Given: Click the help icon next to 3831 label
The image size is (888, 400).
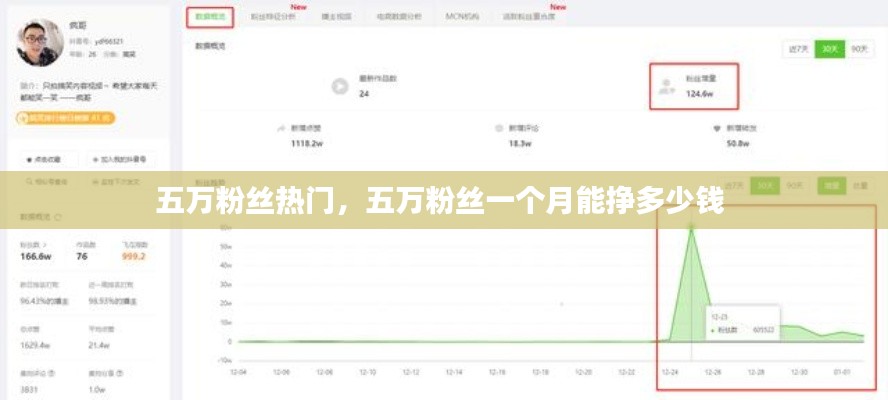Looking at the screenshot, I should click(52, 373).
